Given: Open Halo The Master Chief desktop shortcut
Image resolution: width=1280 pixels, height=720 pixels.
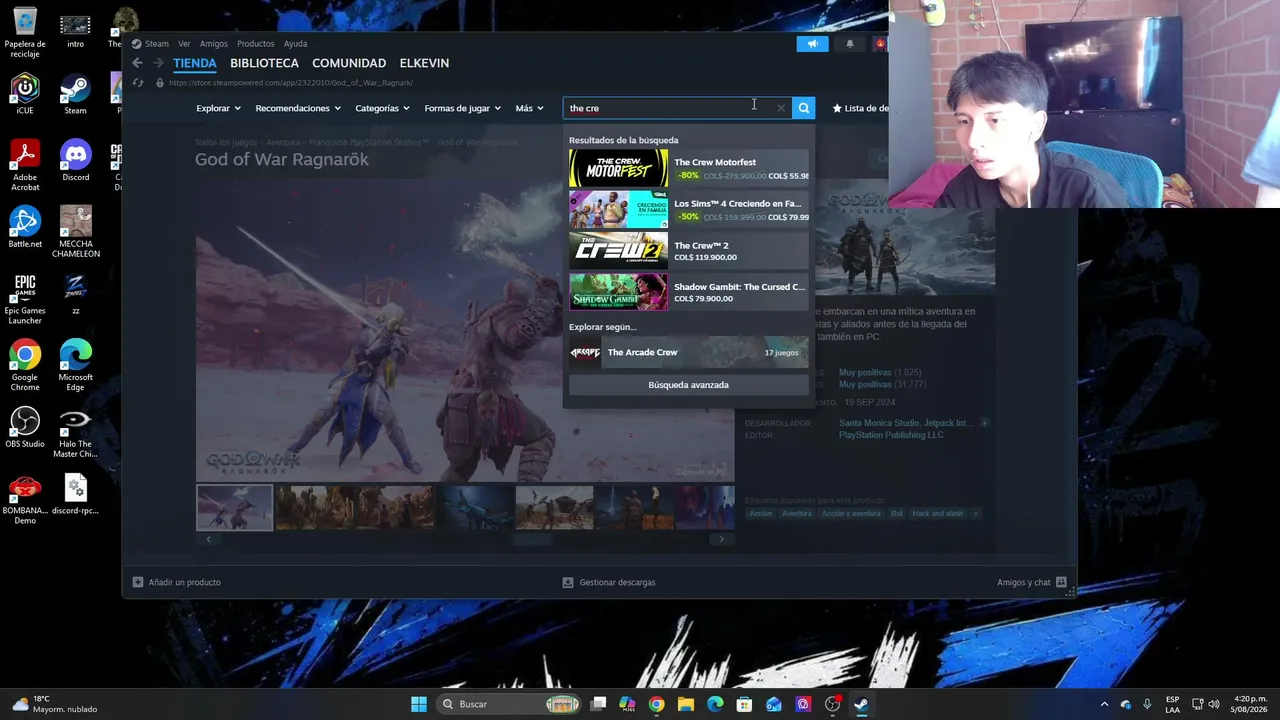Looking at the screenshot, I should [75, 433].
